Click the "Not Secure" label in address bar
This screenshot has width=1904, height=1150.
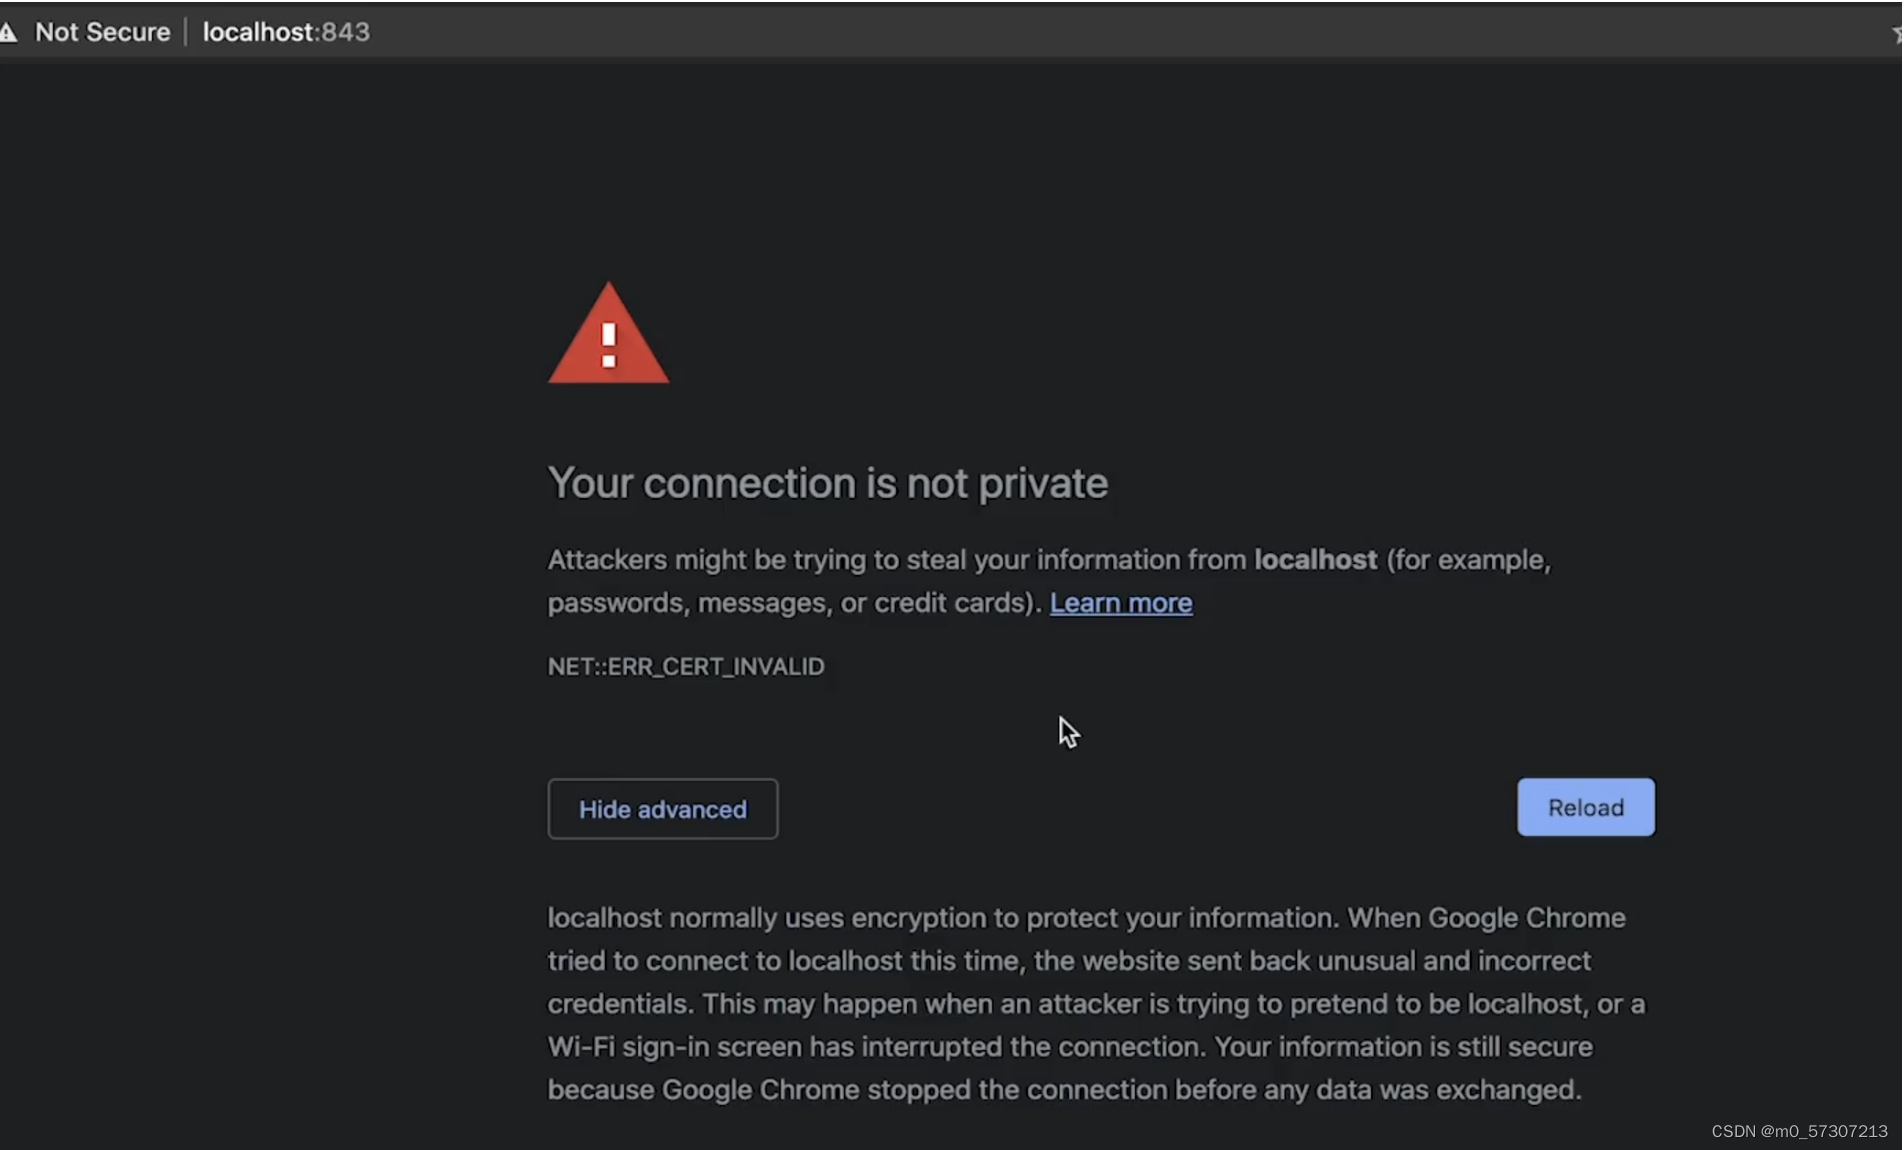click(x=102, y=32)
